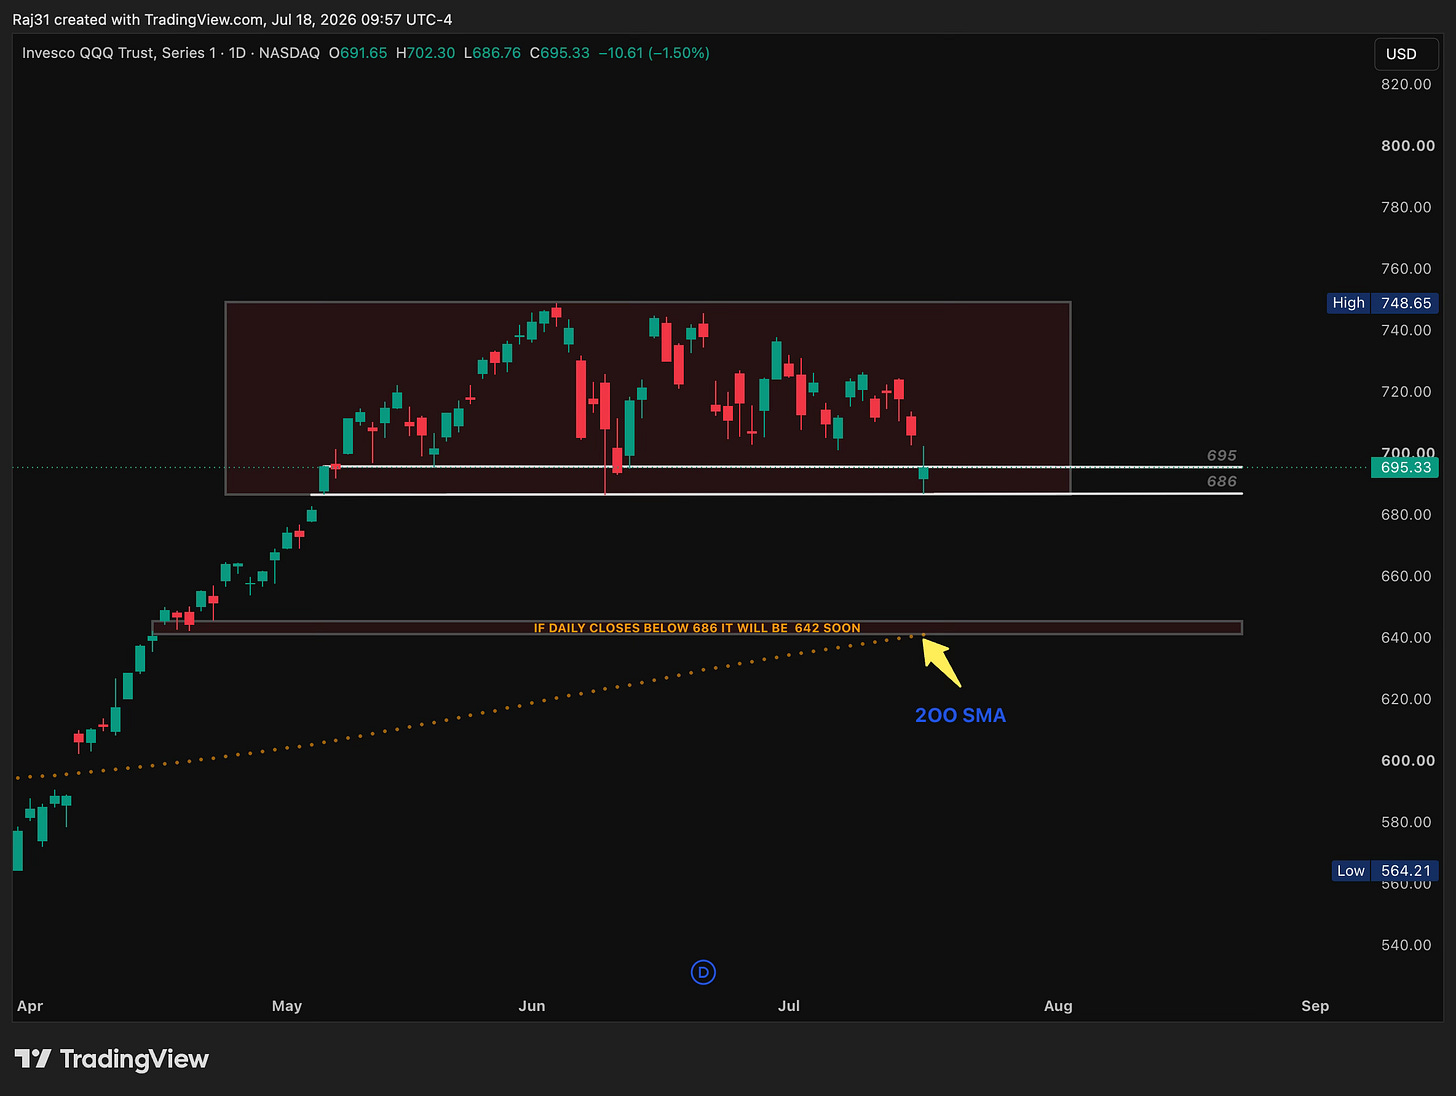Click the Jun label on time axis
This screenshot has width=1456, height=1096.
pos(532,1006)
